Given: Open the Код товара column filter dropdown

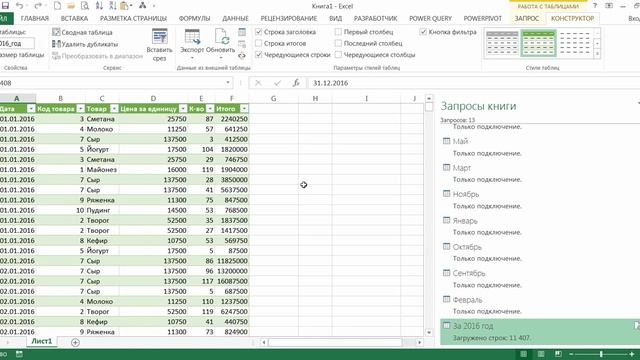Looking at the screenshot, I should (80, 109).
